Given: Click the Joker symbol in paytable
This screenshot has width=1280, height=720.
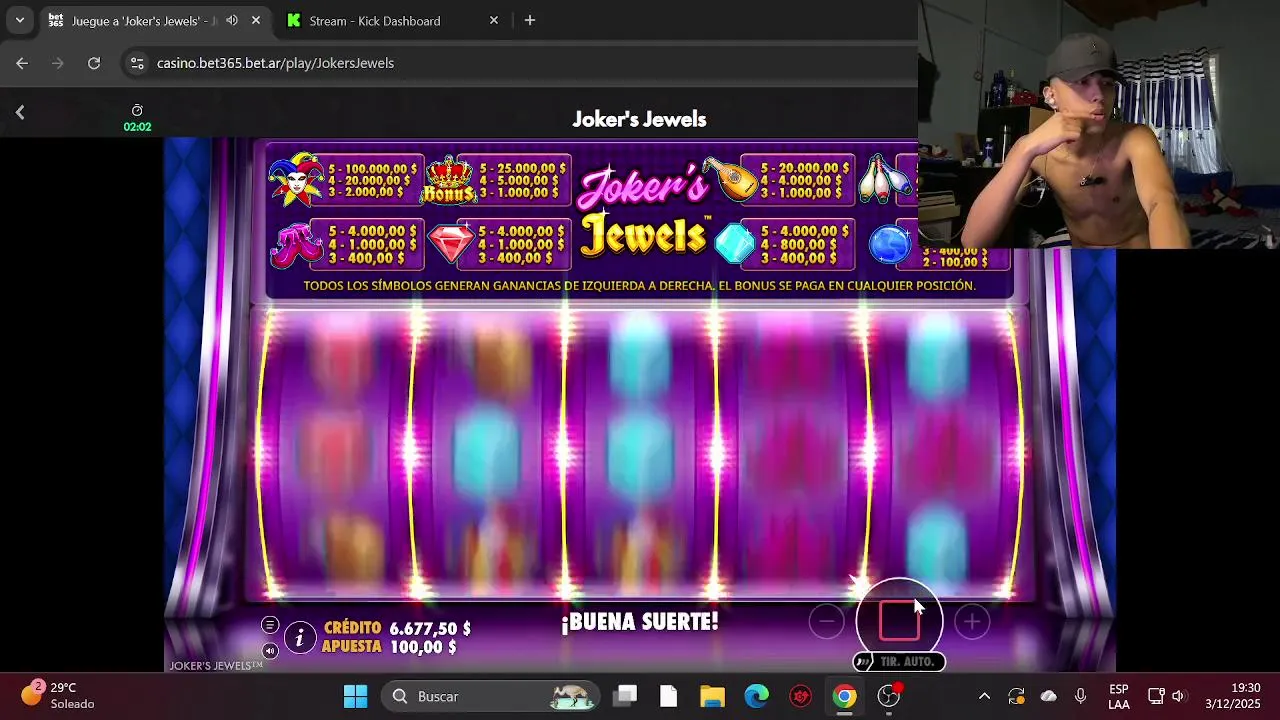Looking at the screenshot, I should 296,180.
